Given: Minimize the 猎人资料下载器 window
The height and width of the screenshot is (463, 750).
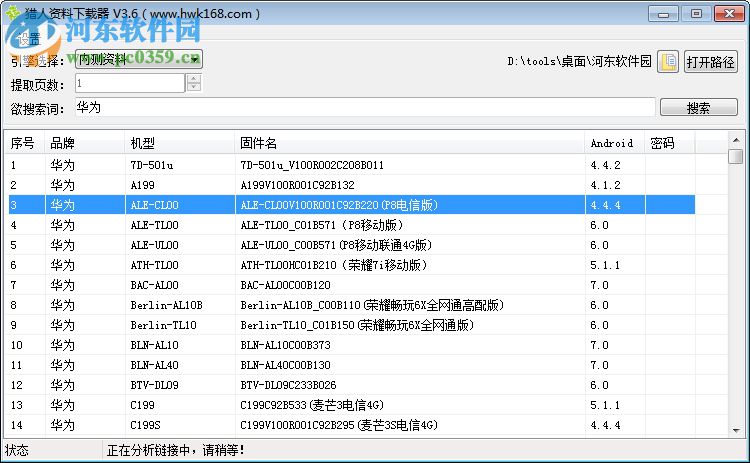Looking at the screenshot, I should click(x=663, y=14).
